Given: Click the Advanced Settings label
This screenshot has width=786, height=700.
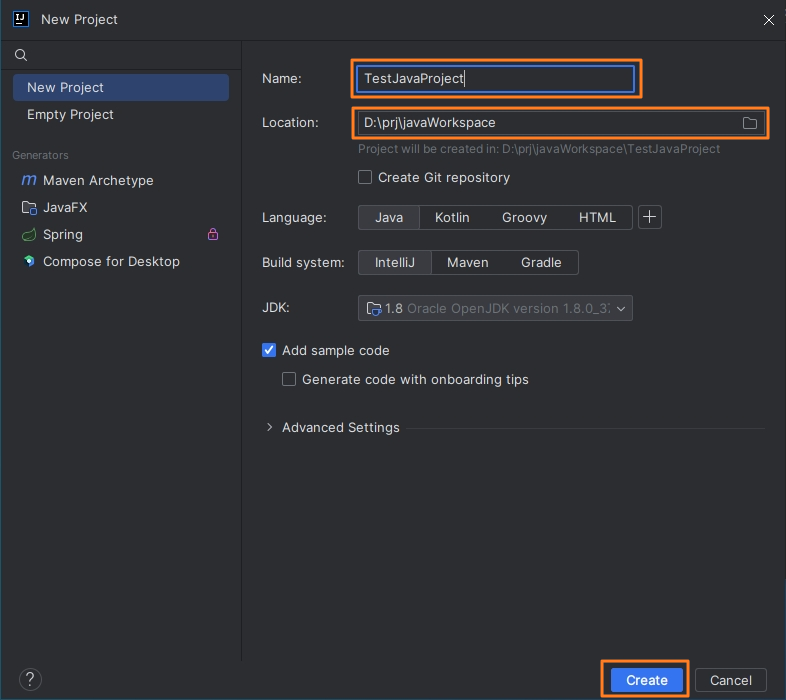Looking at the screenshot, I should [340, 427].
